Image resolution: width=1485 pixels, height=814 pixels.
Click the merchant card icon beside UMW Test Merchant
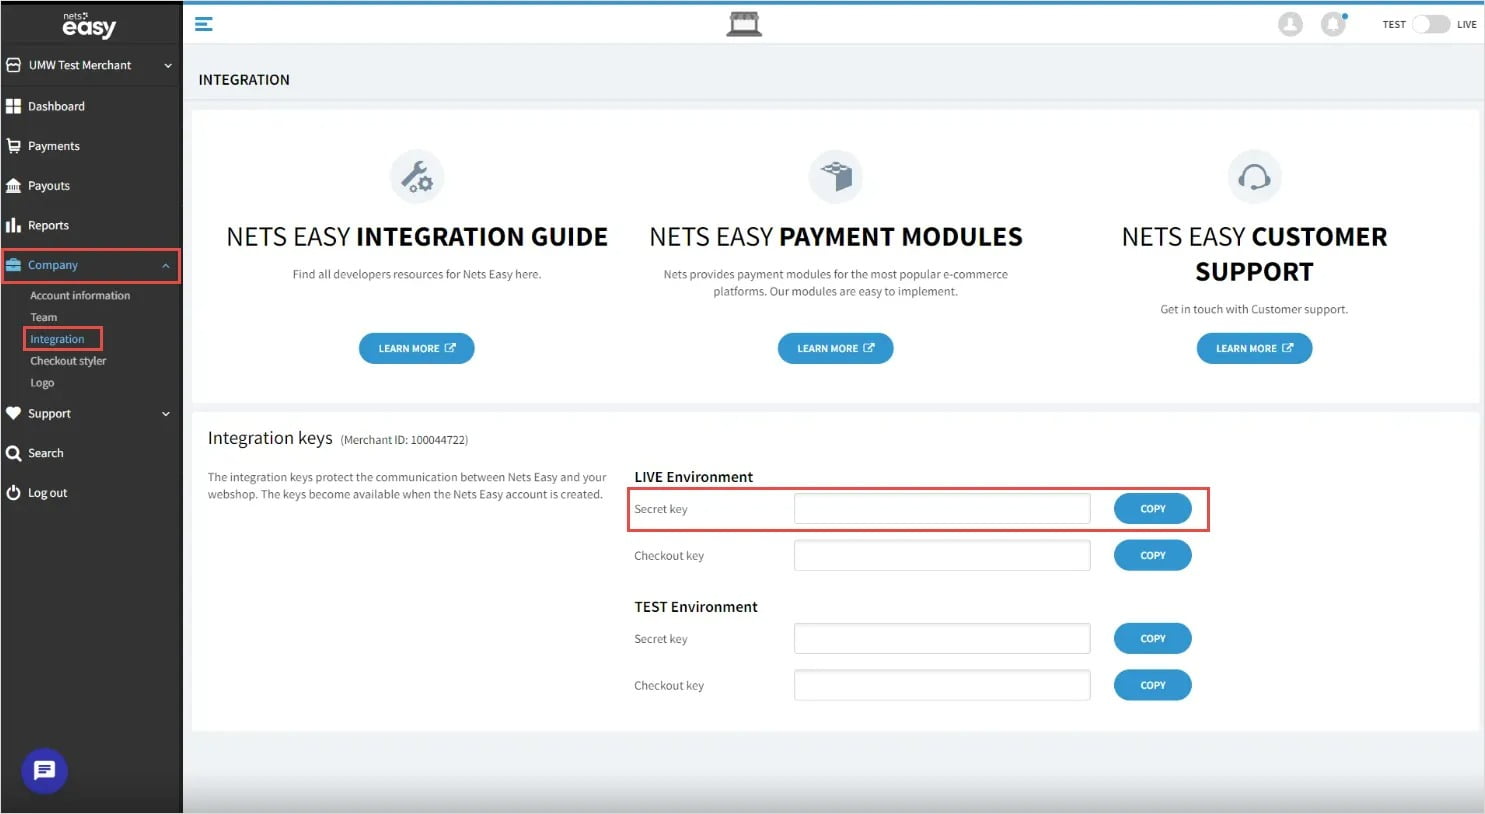click(13, 65)
